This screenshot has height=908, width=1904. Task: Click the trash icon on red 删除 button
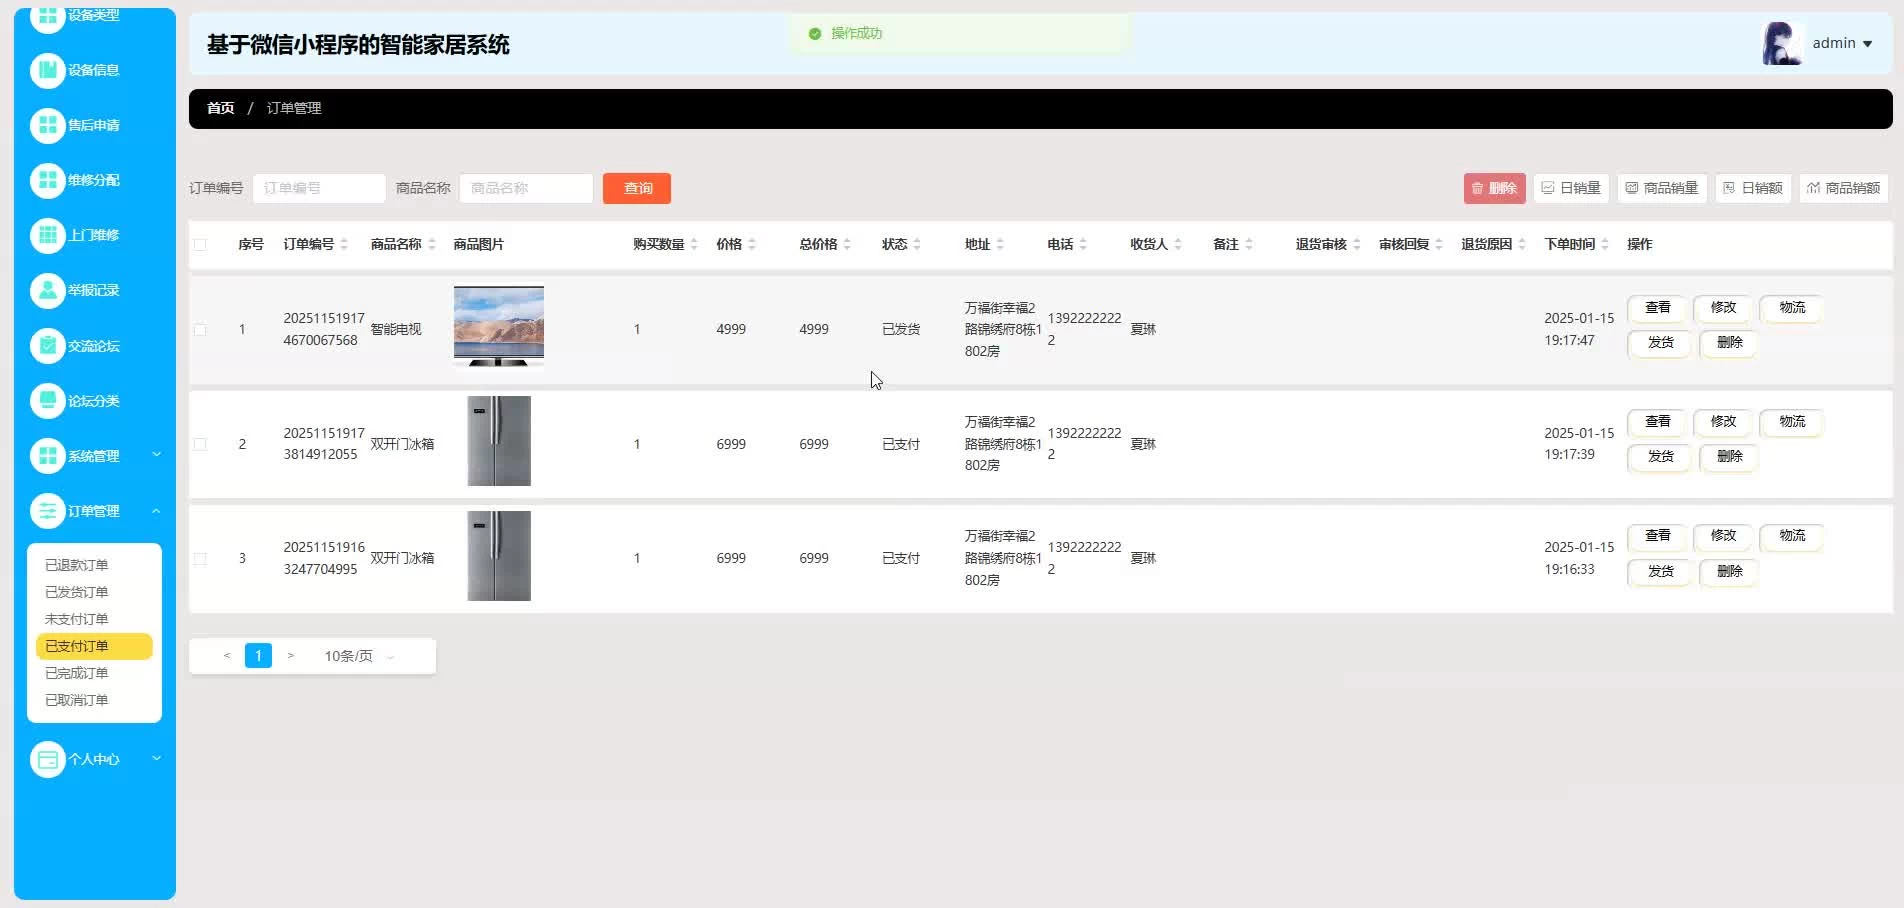[x=1477, y=188]
